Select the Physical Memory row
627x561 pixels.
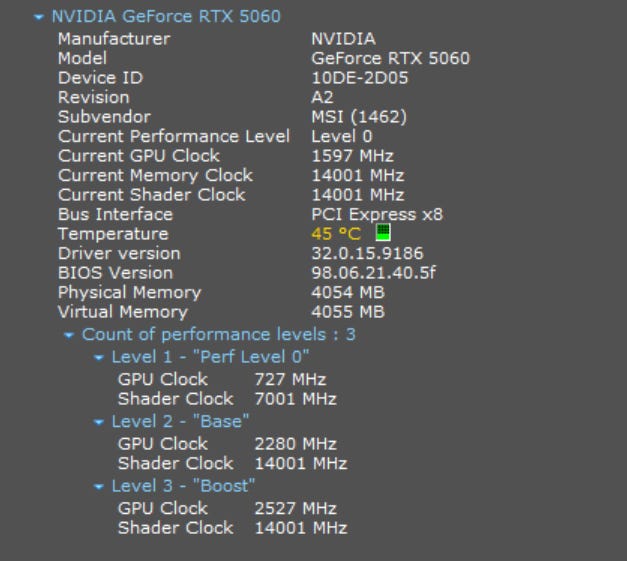129,293
